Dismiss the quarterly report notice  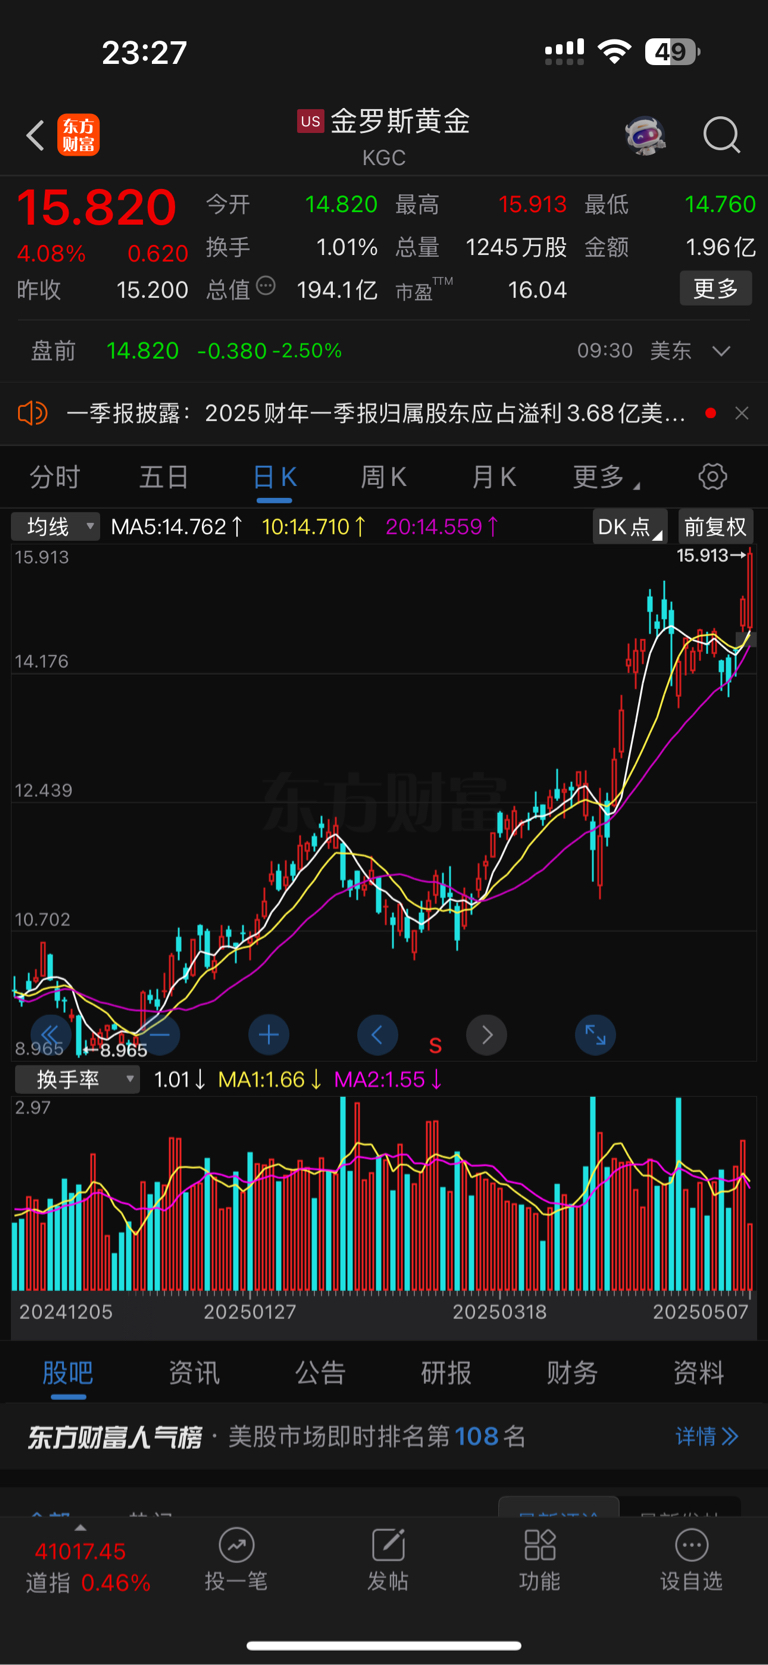pos(741,413)
